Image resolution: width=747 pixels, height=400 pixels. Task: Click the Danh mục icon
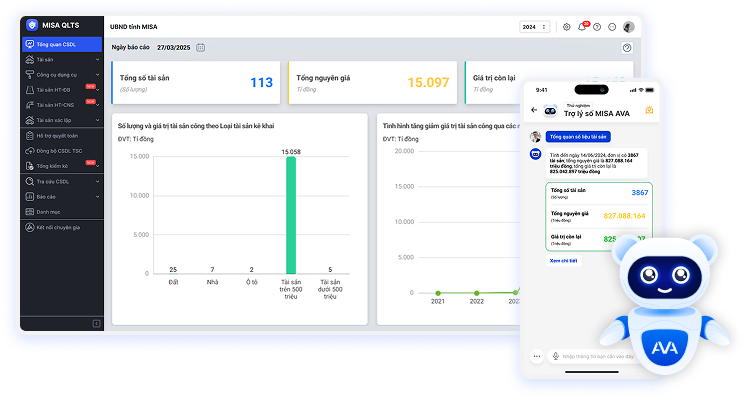pos(30,212)
